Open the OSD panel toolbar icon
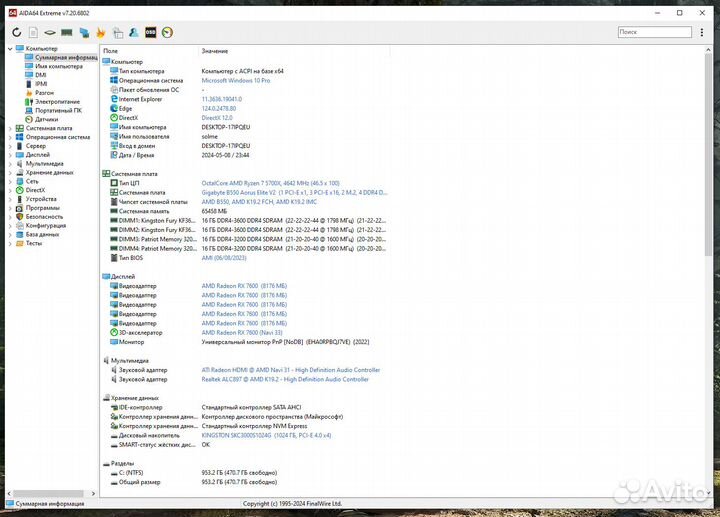720x517 pixels. pyautogui.click(x=150, y=33)
